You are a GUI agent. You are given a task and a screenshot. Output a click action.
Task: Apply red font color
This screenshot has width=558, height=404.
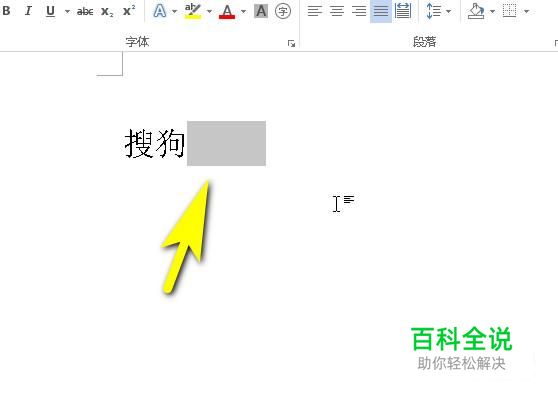pos(227,11)
